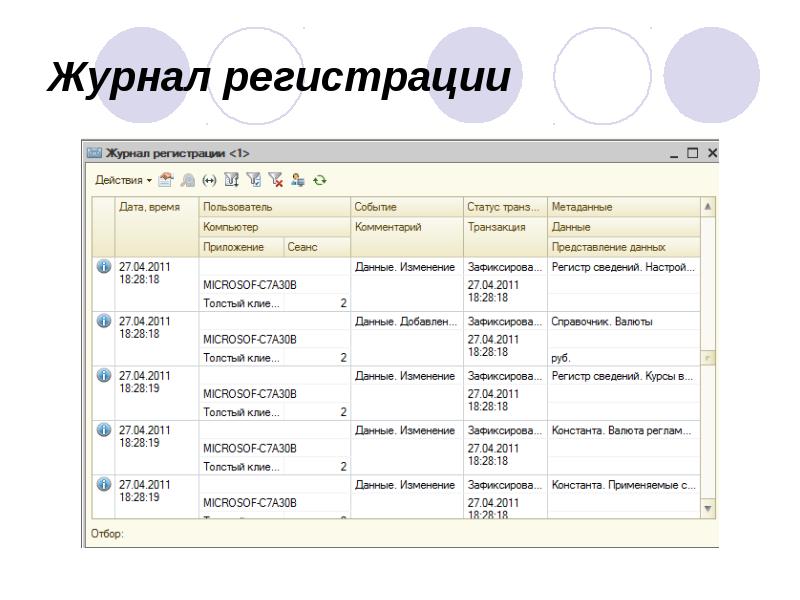
Task: Click the green refresh arrows icon
Action: coord(320,180)
